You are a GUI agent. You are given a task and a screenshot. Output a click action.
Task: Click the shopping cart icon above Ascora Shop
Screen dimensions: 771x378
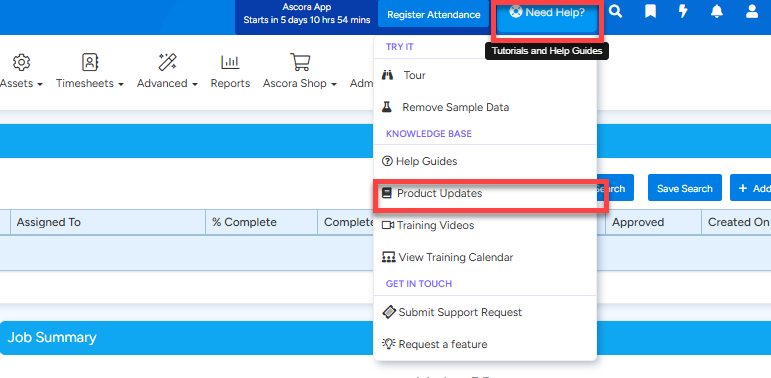click(x=299, y=62)
